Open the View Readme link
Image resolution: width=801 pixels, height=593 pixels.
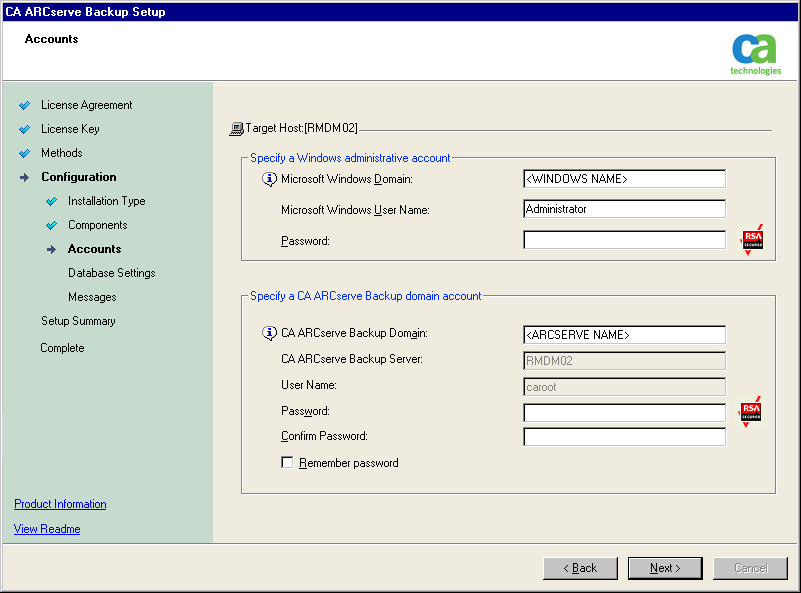tap(47, 529)
